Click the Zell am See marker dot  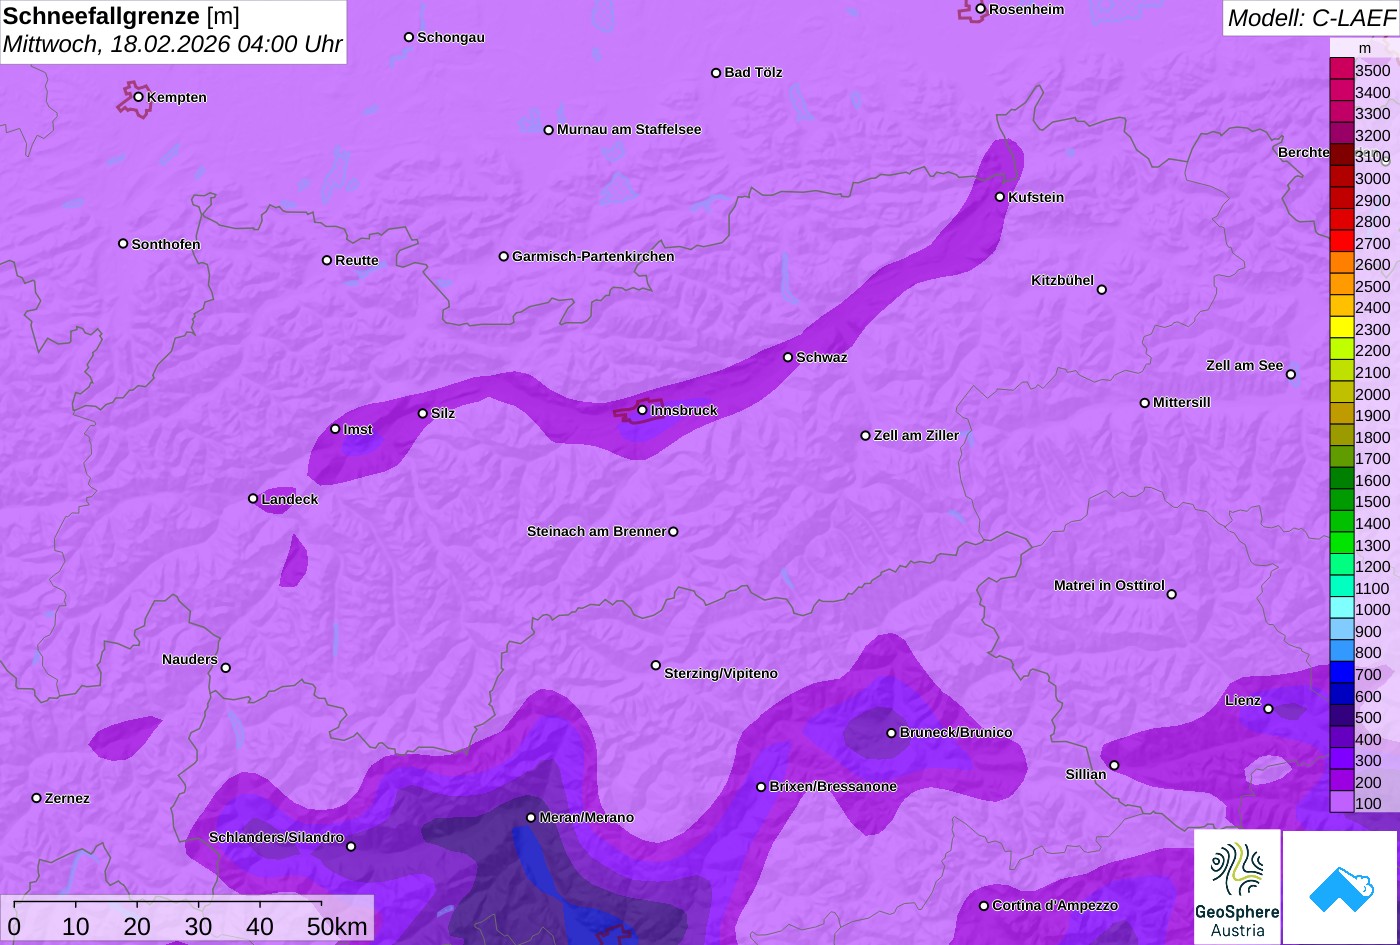coord(1291,374)
